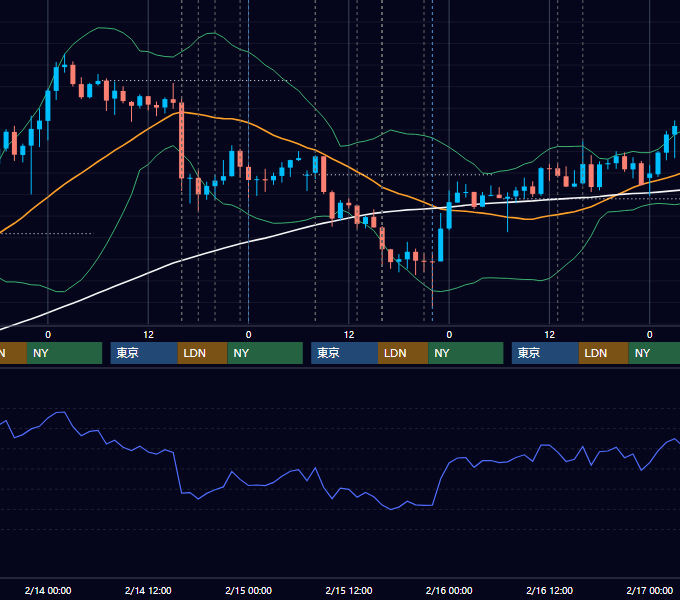Click the 東京 session block on 2/14
The image size is (680, 600).
point(144,353)
